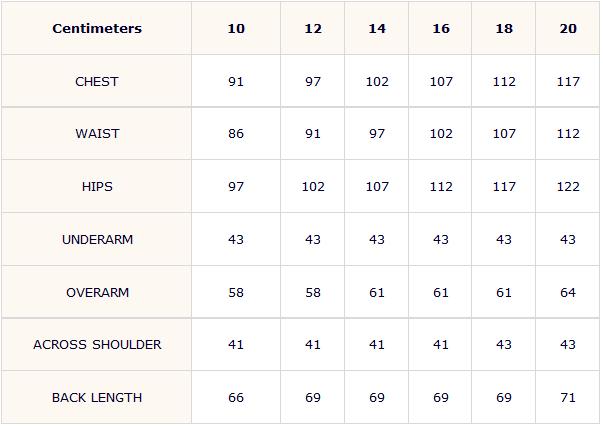Select the size 14 column header

click(377, 28)
